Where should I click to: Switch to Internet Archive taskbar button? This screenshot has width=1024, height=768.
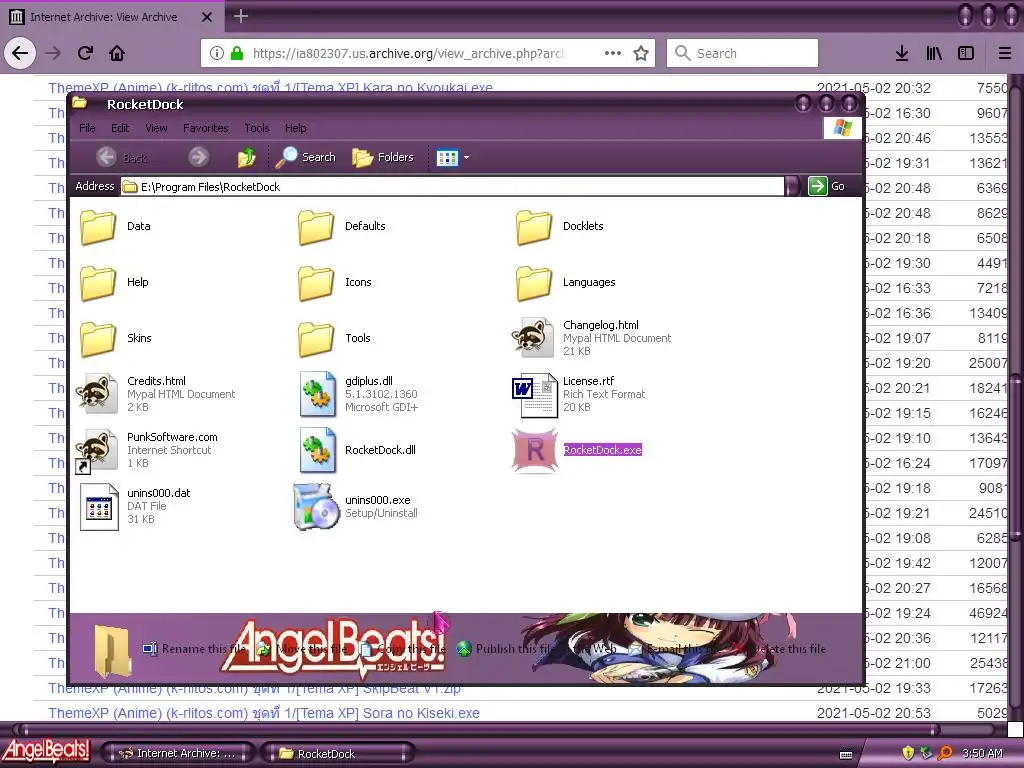coord(179,753)
